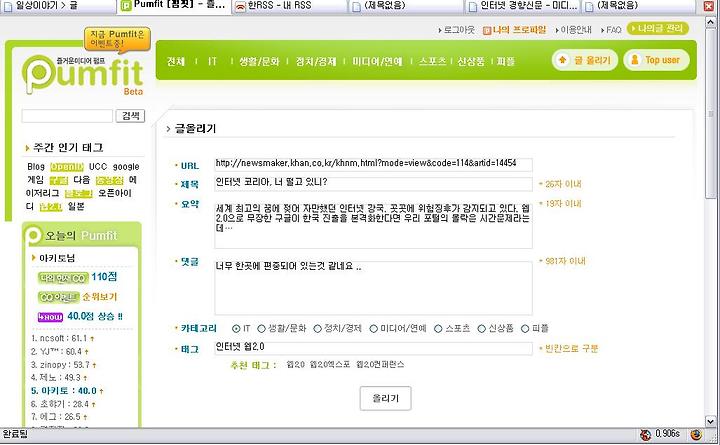The height and width of the screenshot is (445, 720).
Task: Submit with the 올리기 button
Action: click(385, 398)
